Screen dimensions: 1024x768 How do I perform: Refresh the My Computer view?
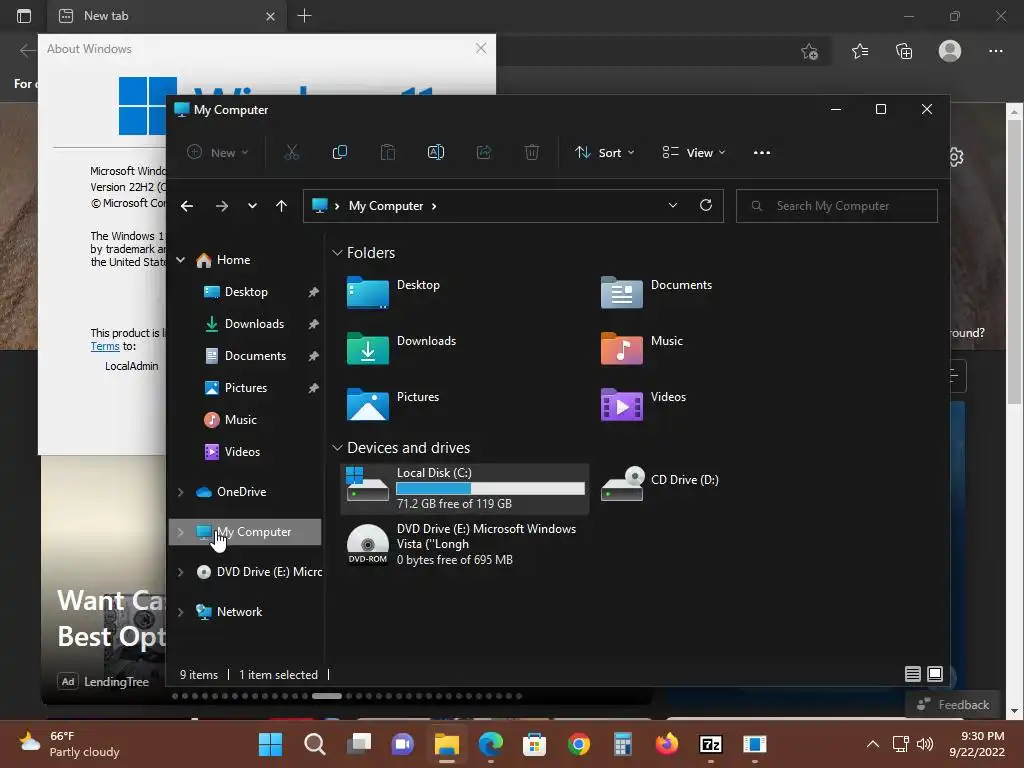pos(706,205)
